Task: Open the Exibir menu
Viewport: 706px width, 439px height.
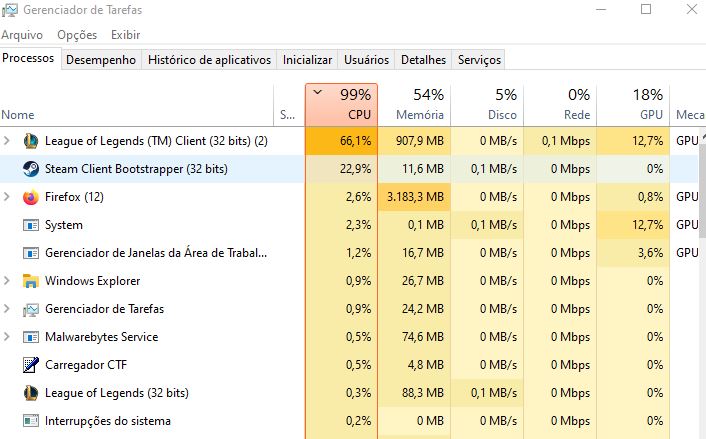Action: tap(126, 35)
